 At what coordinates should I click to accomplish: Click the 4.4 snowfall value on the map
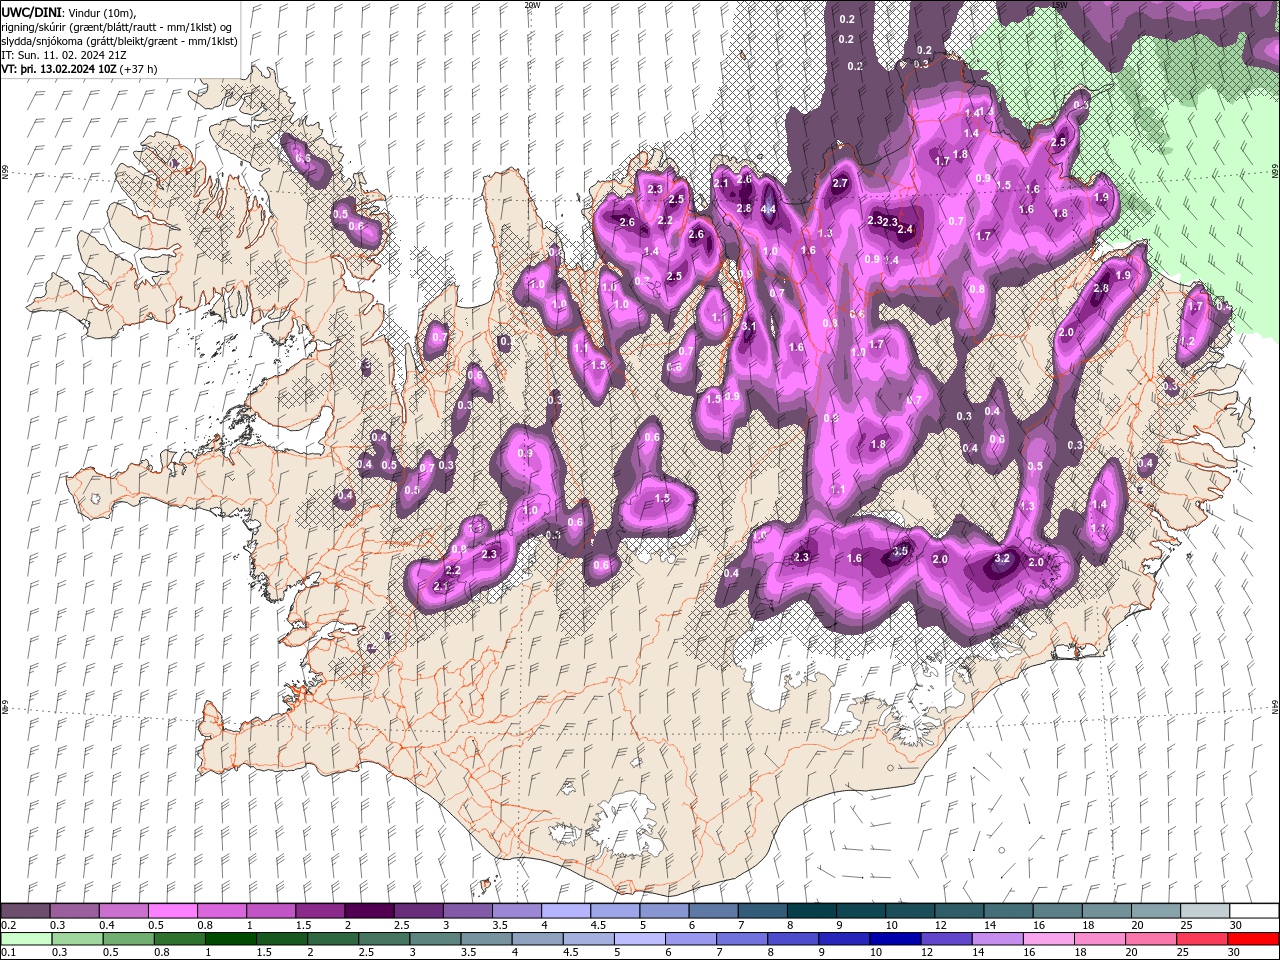coord(768,209)
